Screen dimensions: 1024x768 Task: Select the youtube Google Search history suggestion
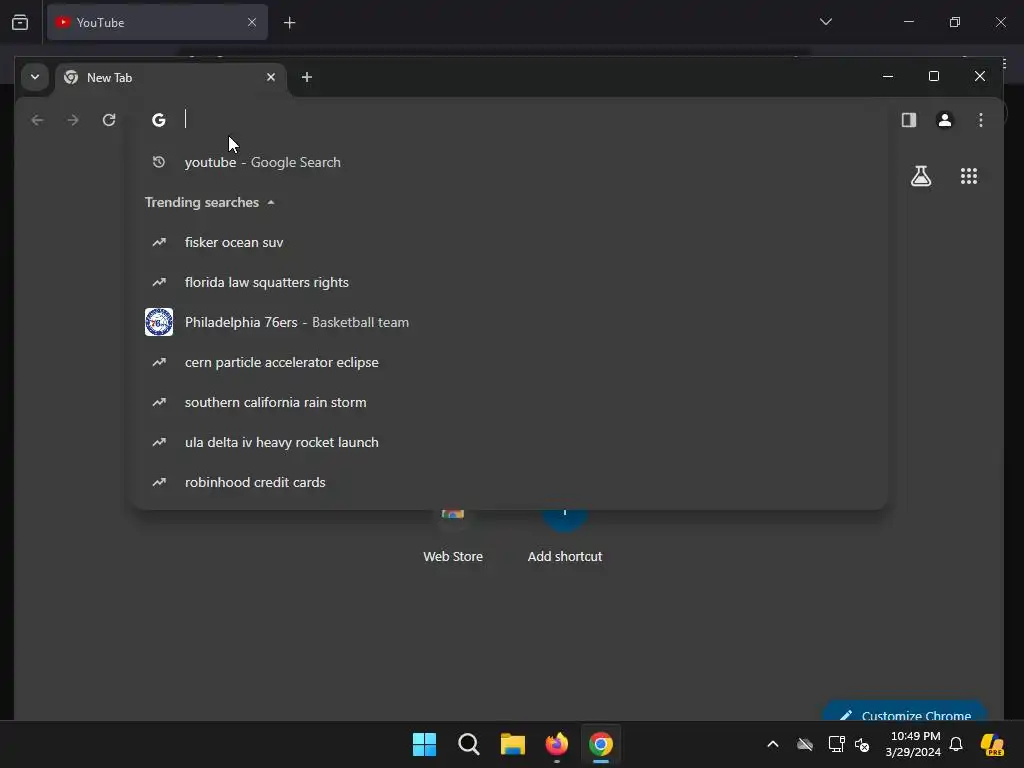pos(509,162)
